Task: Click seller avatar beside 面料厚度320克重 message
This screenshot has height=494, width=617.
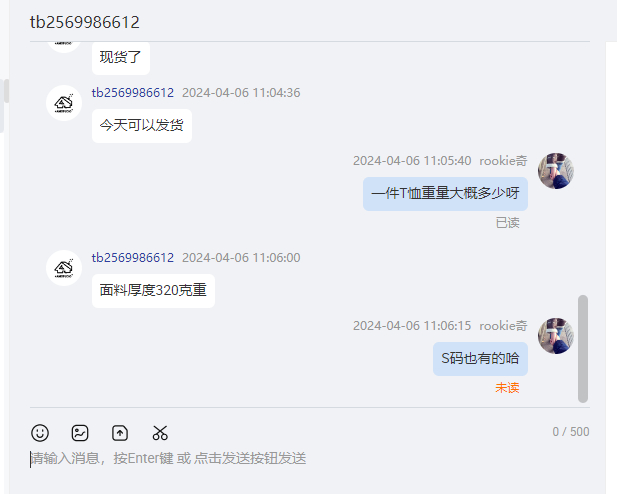Action: click(64, 268)
